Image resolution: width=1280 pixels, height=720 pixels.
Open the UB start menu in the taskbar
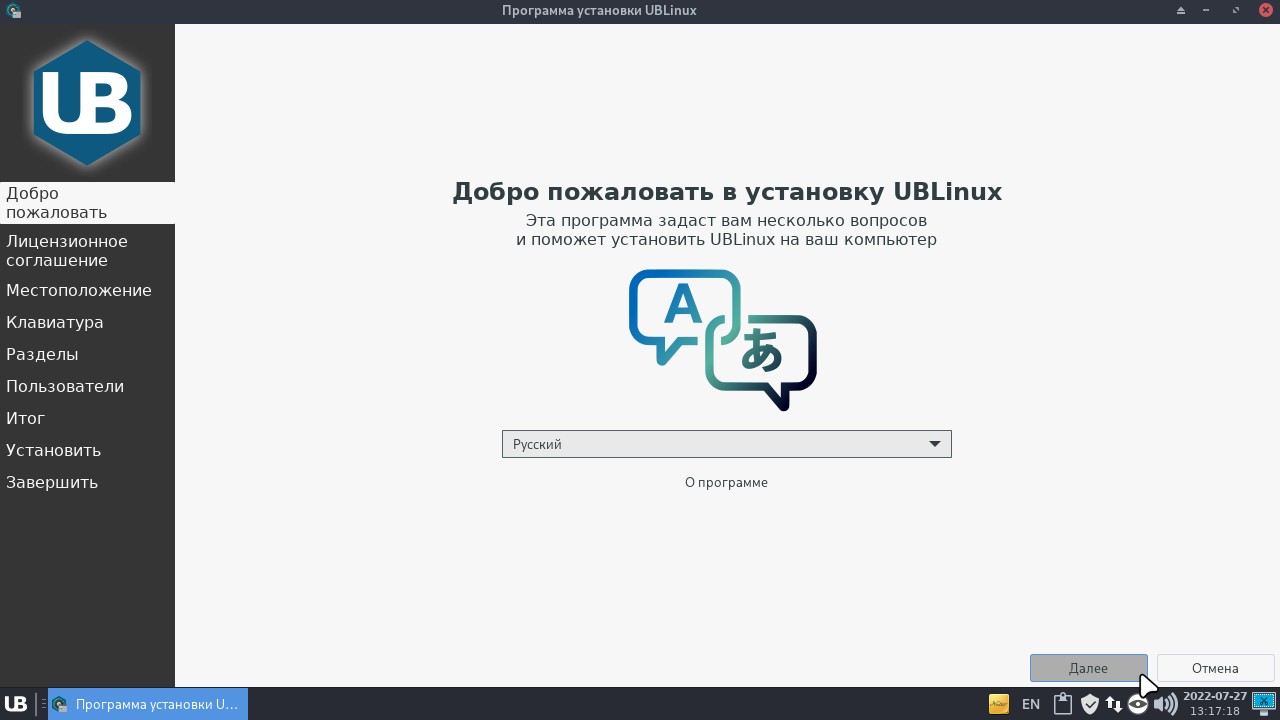pos(16,704)
